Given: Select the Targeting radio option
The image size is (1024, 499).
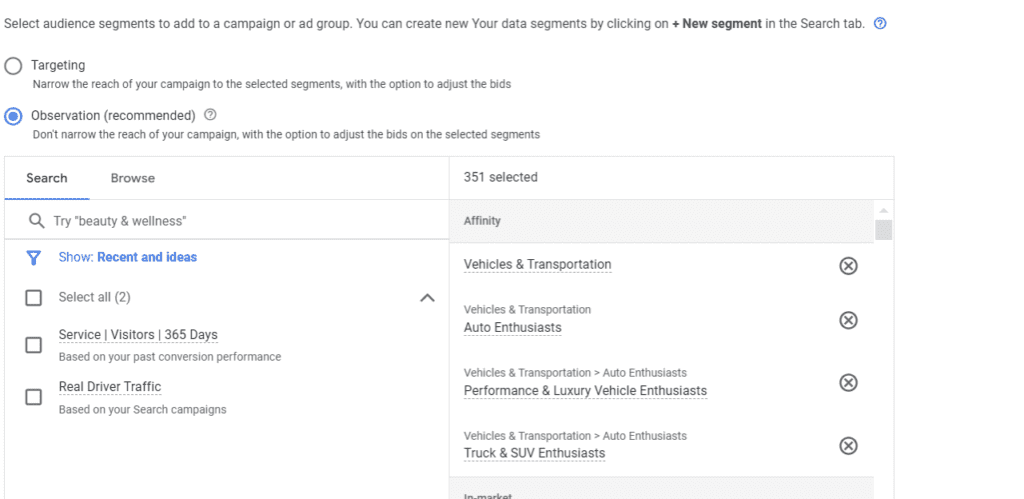Looking at the screenshot, I should click(13, 66).
